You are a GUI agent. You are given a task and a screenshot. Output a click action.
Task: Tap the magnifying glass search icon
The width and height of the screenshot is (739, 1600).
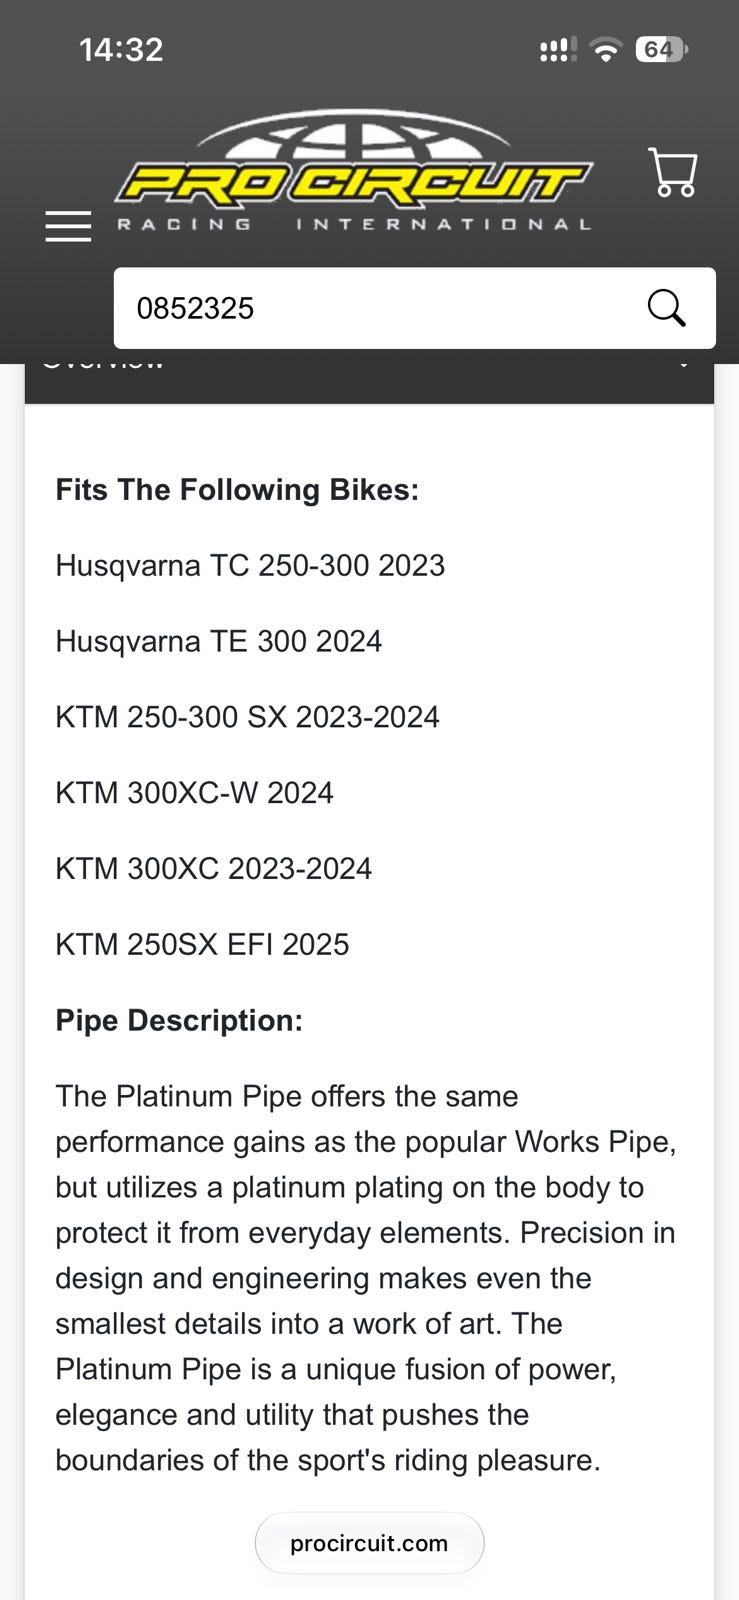[666, 308]
